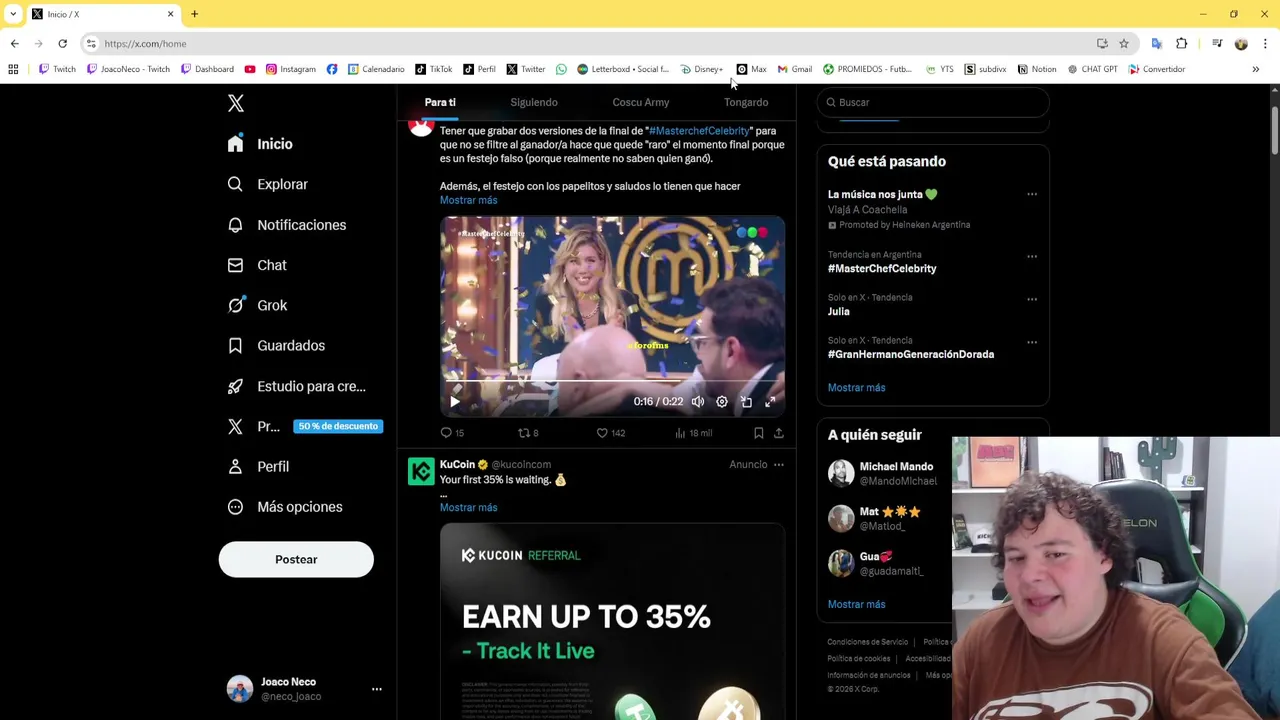Viewport: 1280px width, 720px height.
Task: Switch to the Tongardo tab
Action: (746, 102)
